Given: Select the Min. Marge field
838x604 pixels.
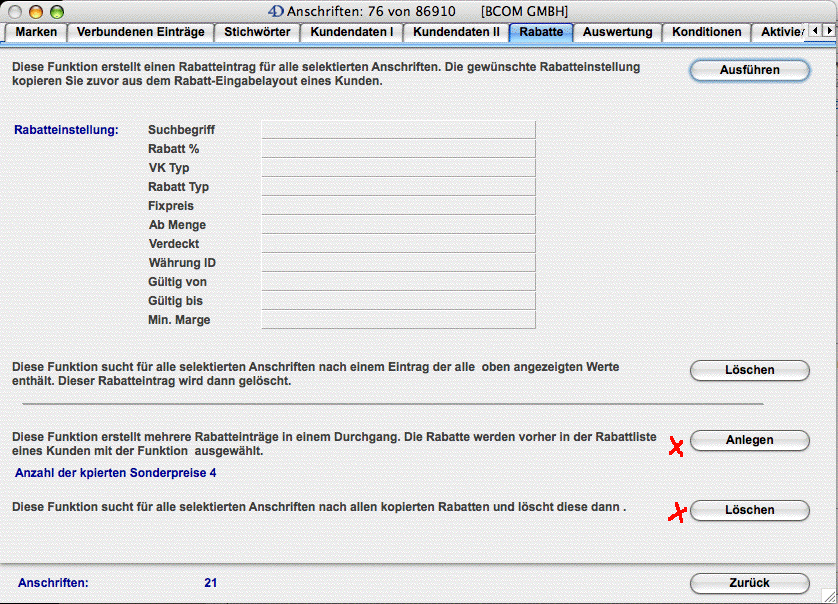Looking at the screenshot, I should 398,320.
